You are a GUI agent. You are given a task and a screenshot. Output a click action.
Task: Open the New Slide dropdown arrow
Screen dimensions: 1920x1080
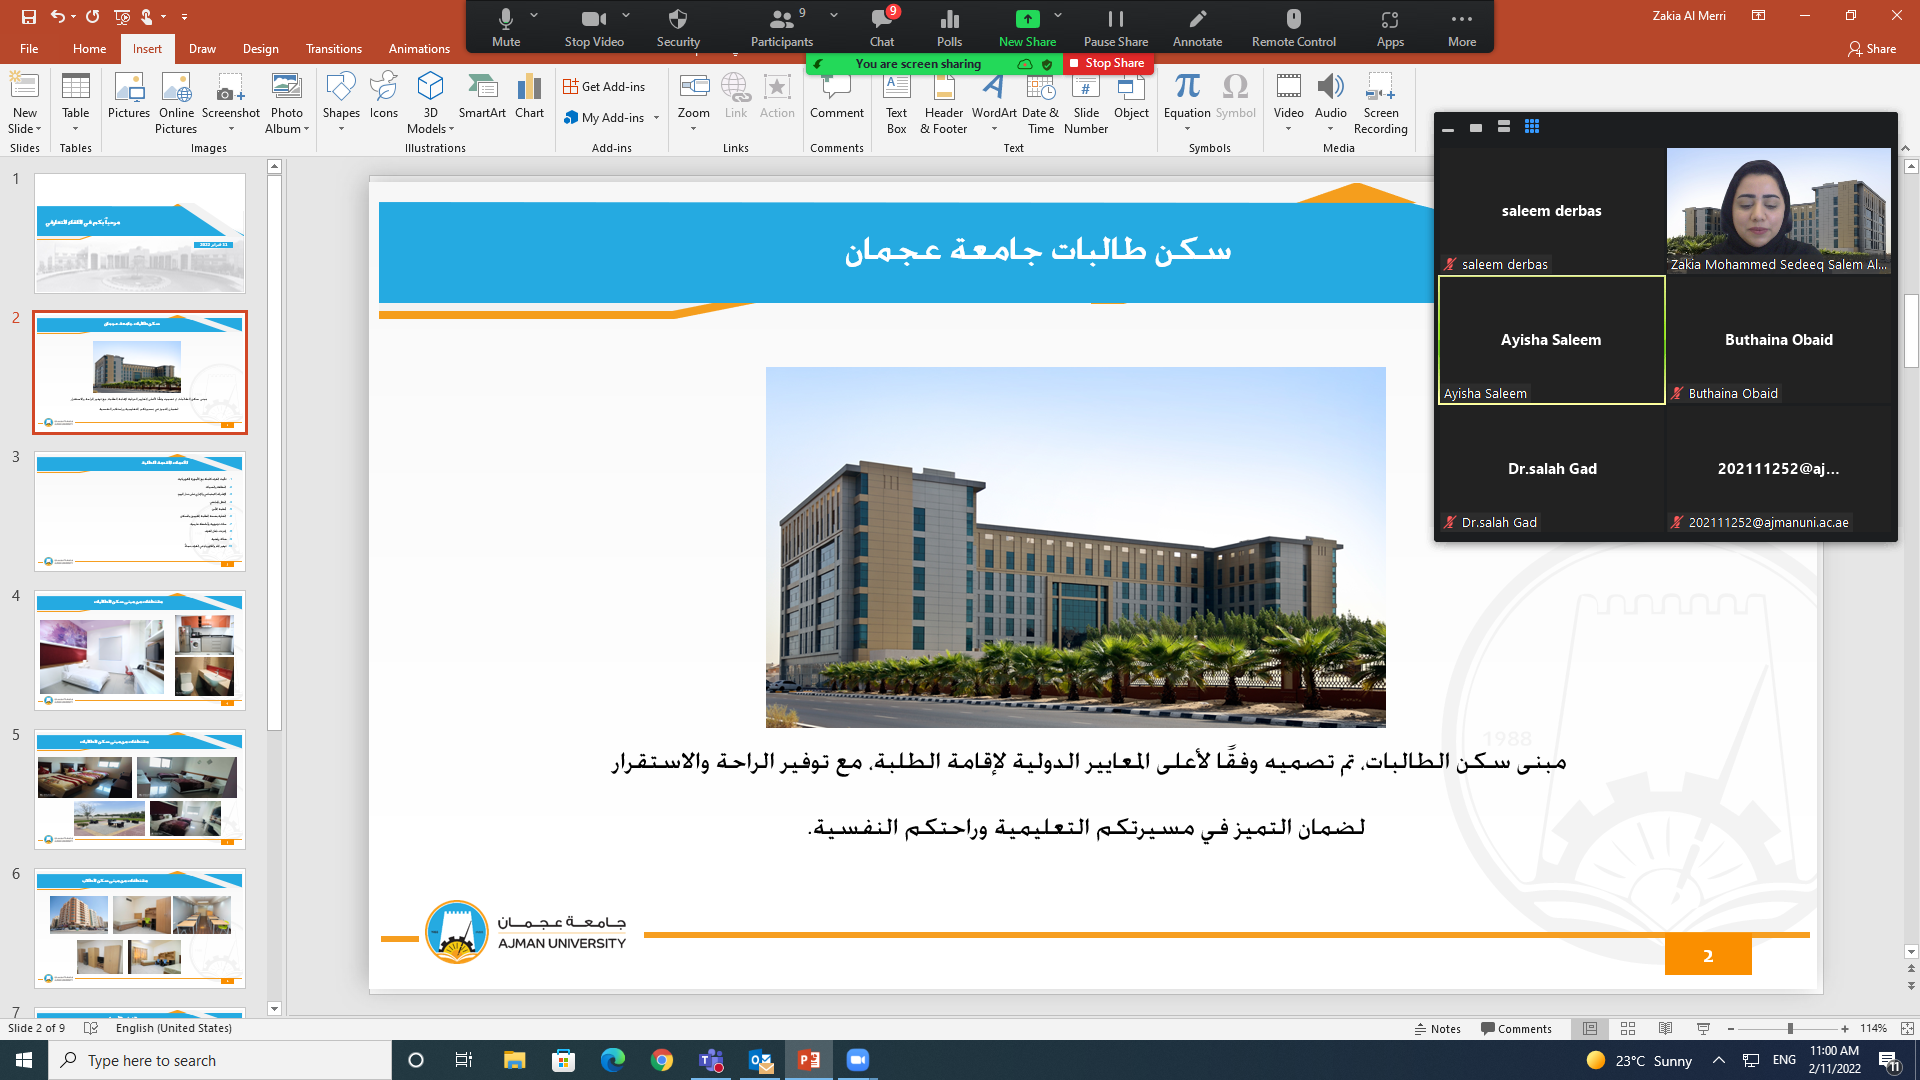(x=38, y=129)
